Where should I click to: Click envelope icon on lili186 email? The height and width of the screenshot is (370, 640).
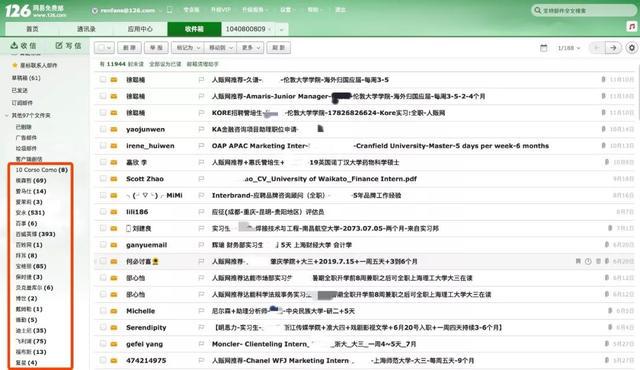114,212
